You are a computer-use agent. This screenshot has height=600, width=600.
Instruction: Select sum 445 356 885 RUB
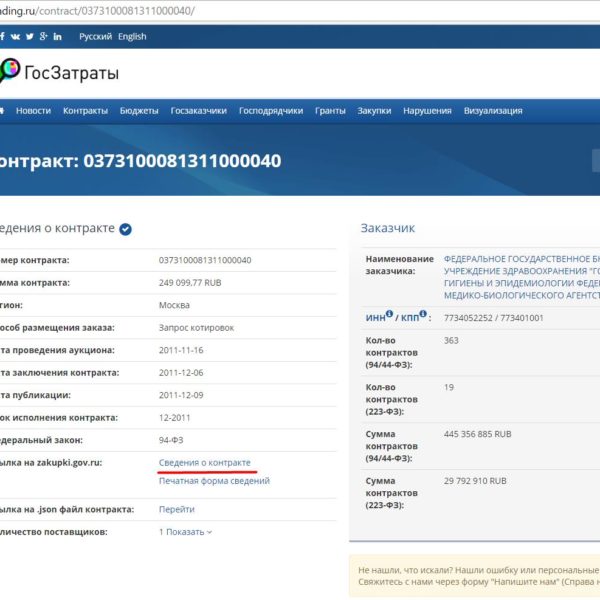coord(478,434)
